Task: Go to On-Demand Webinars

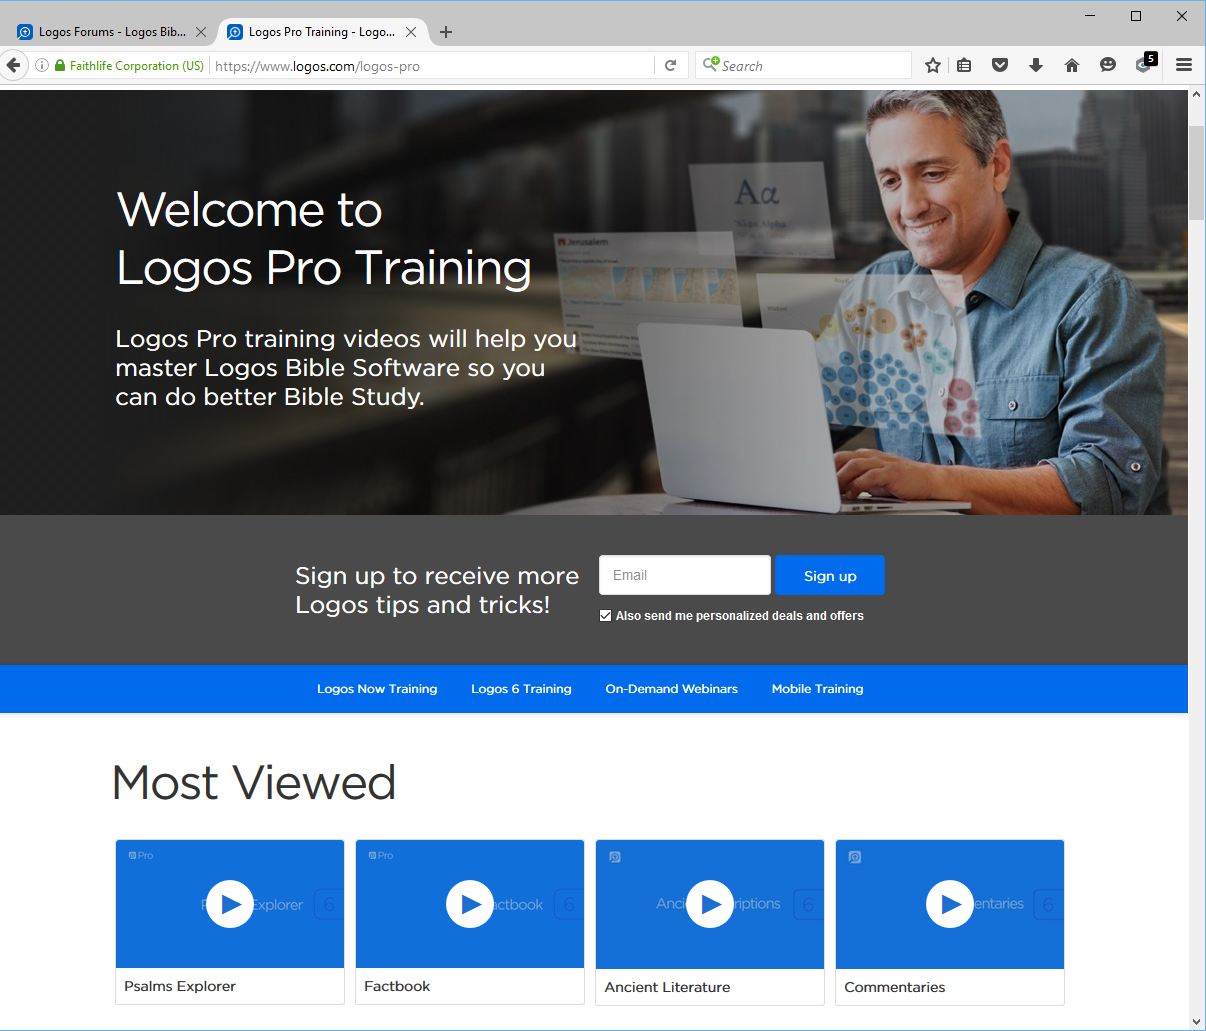Action: click(x=672, y=689)
